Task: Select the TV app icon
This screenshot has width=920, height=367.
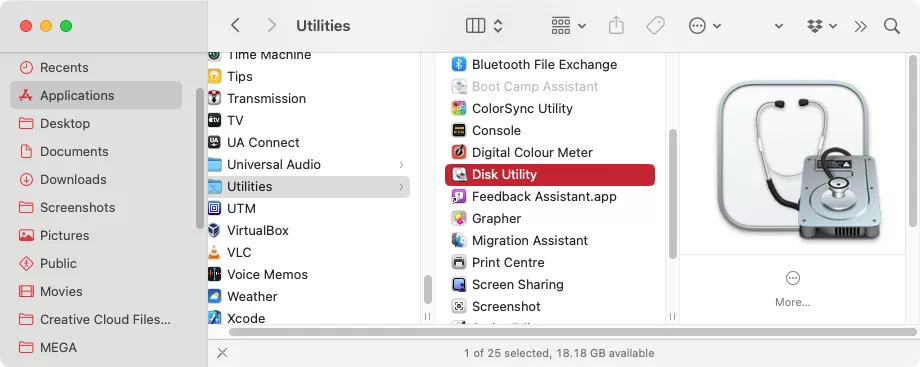Action: 215,120
